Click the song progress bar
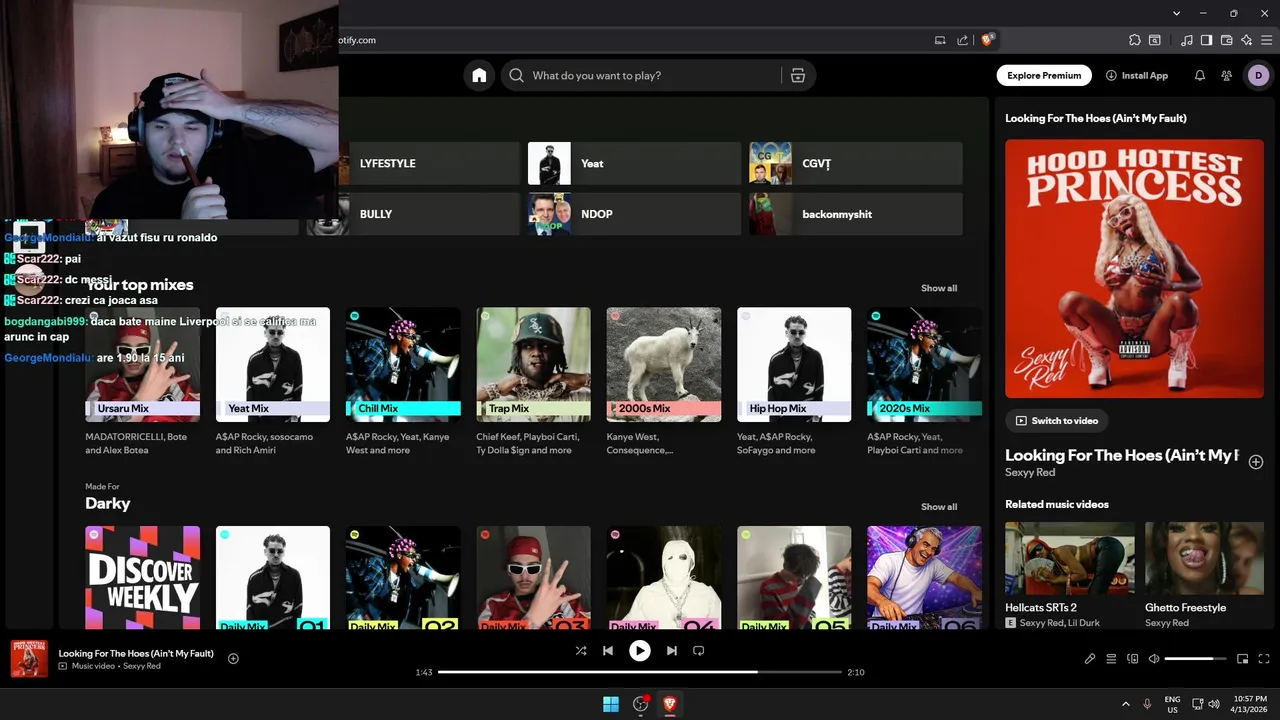Screen dimensions: 1280x720 [x=640, y=672]
